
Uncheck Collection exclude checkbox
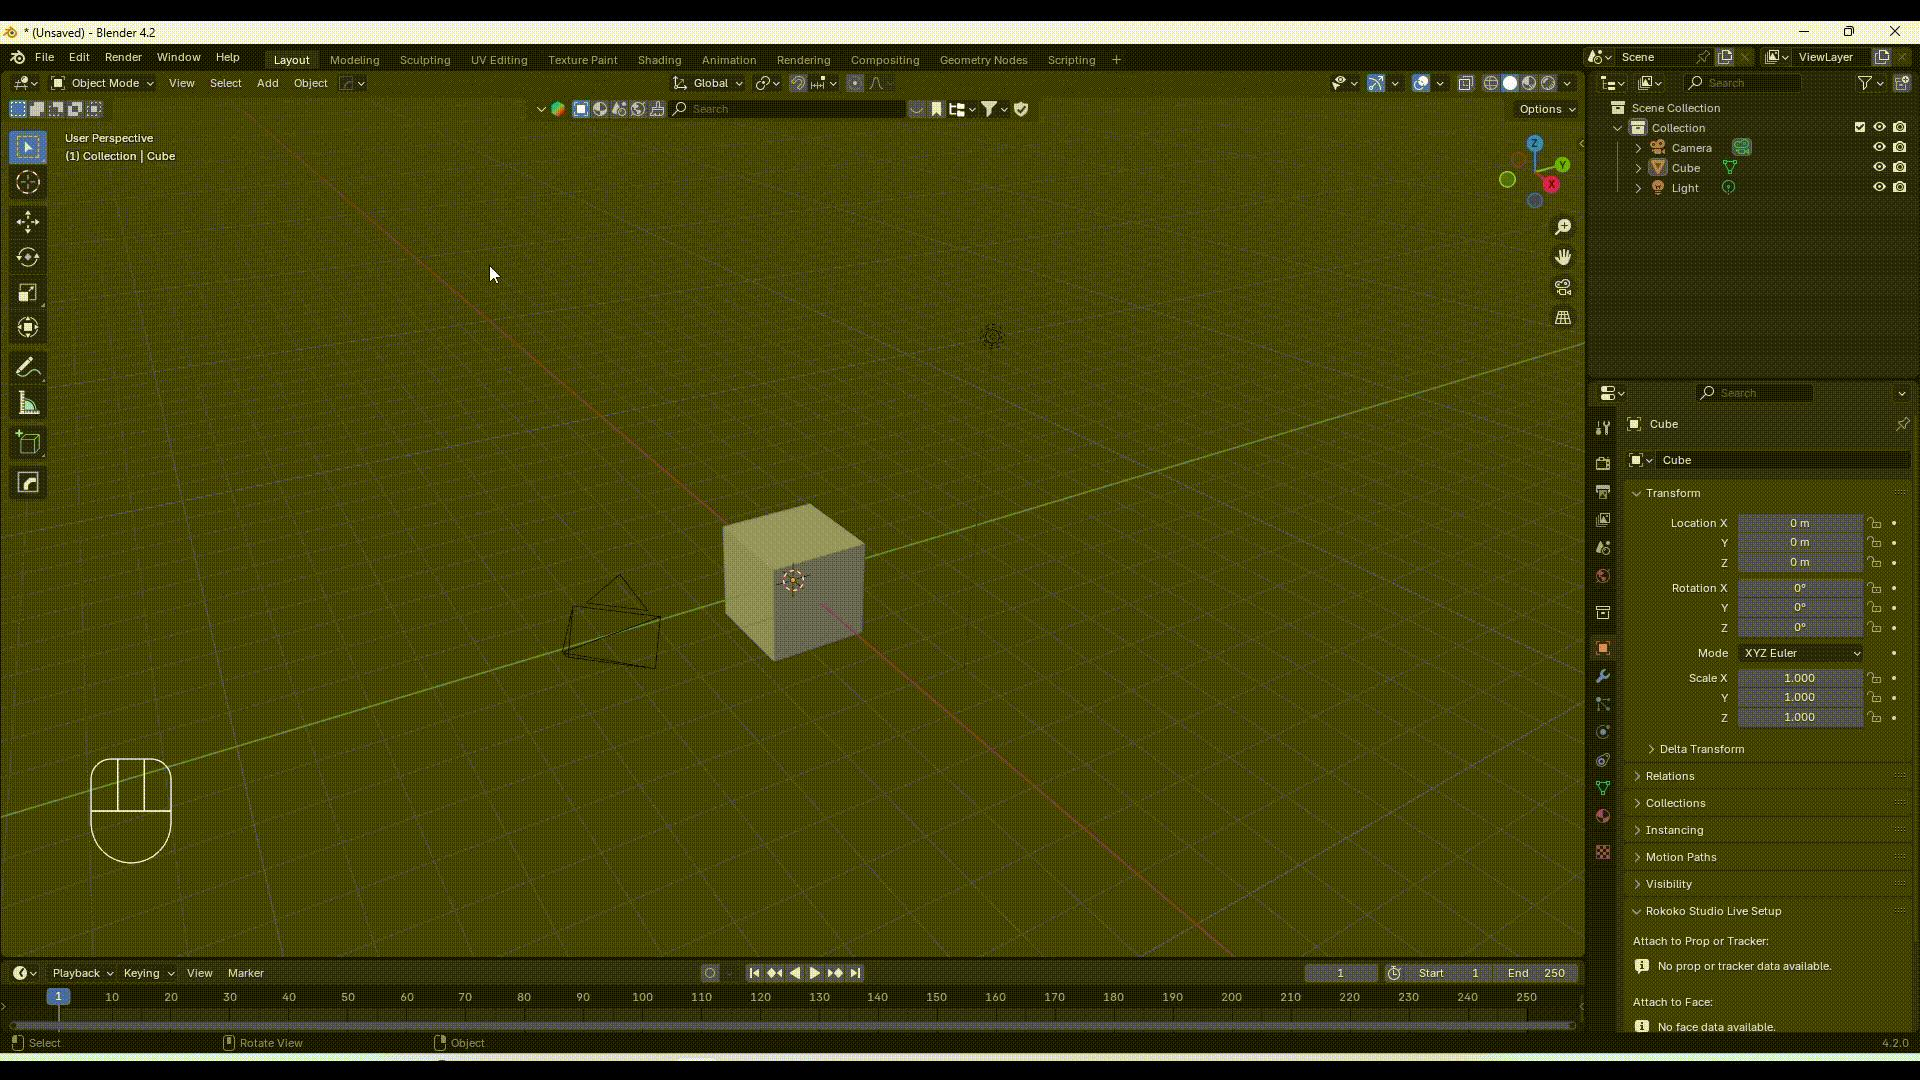[x=1860, y=127]
